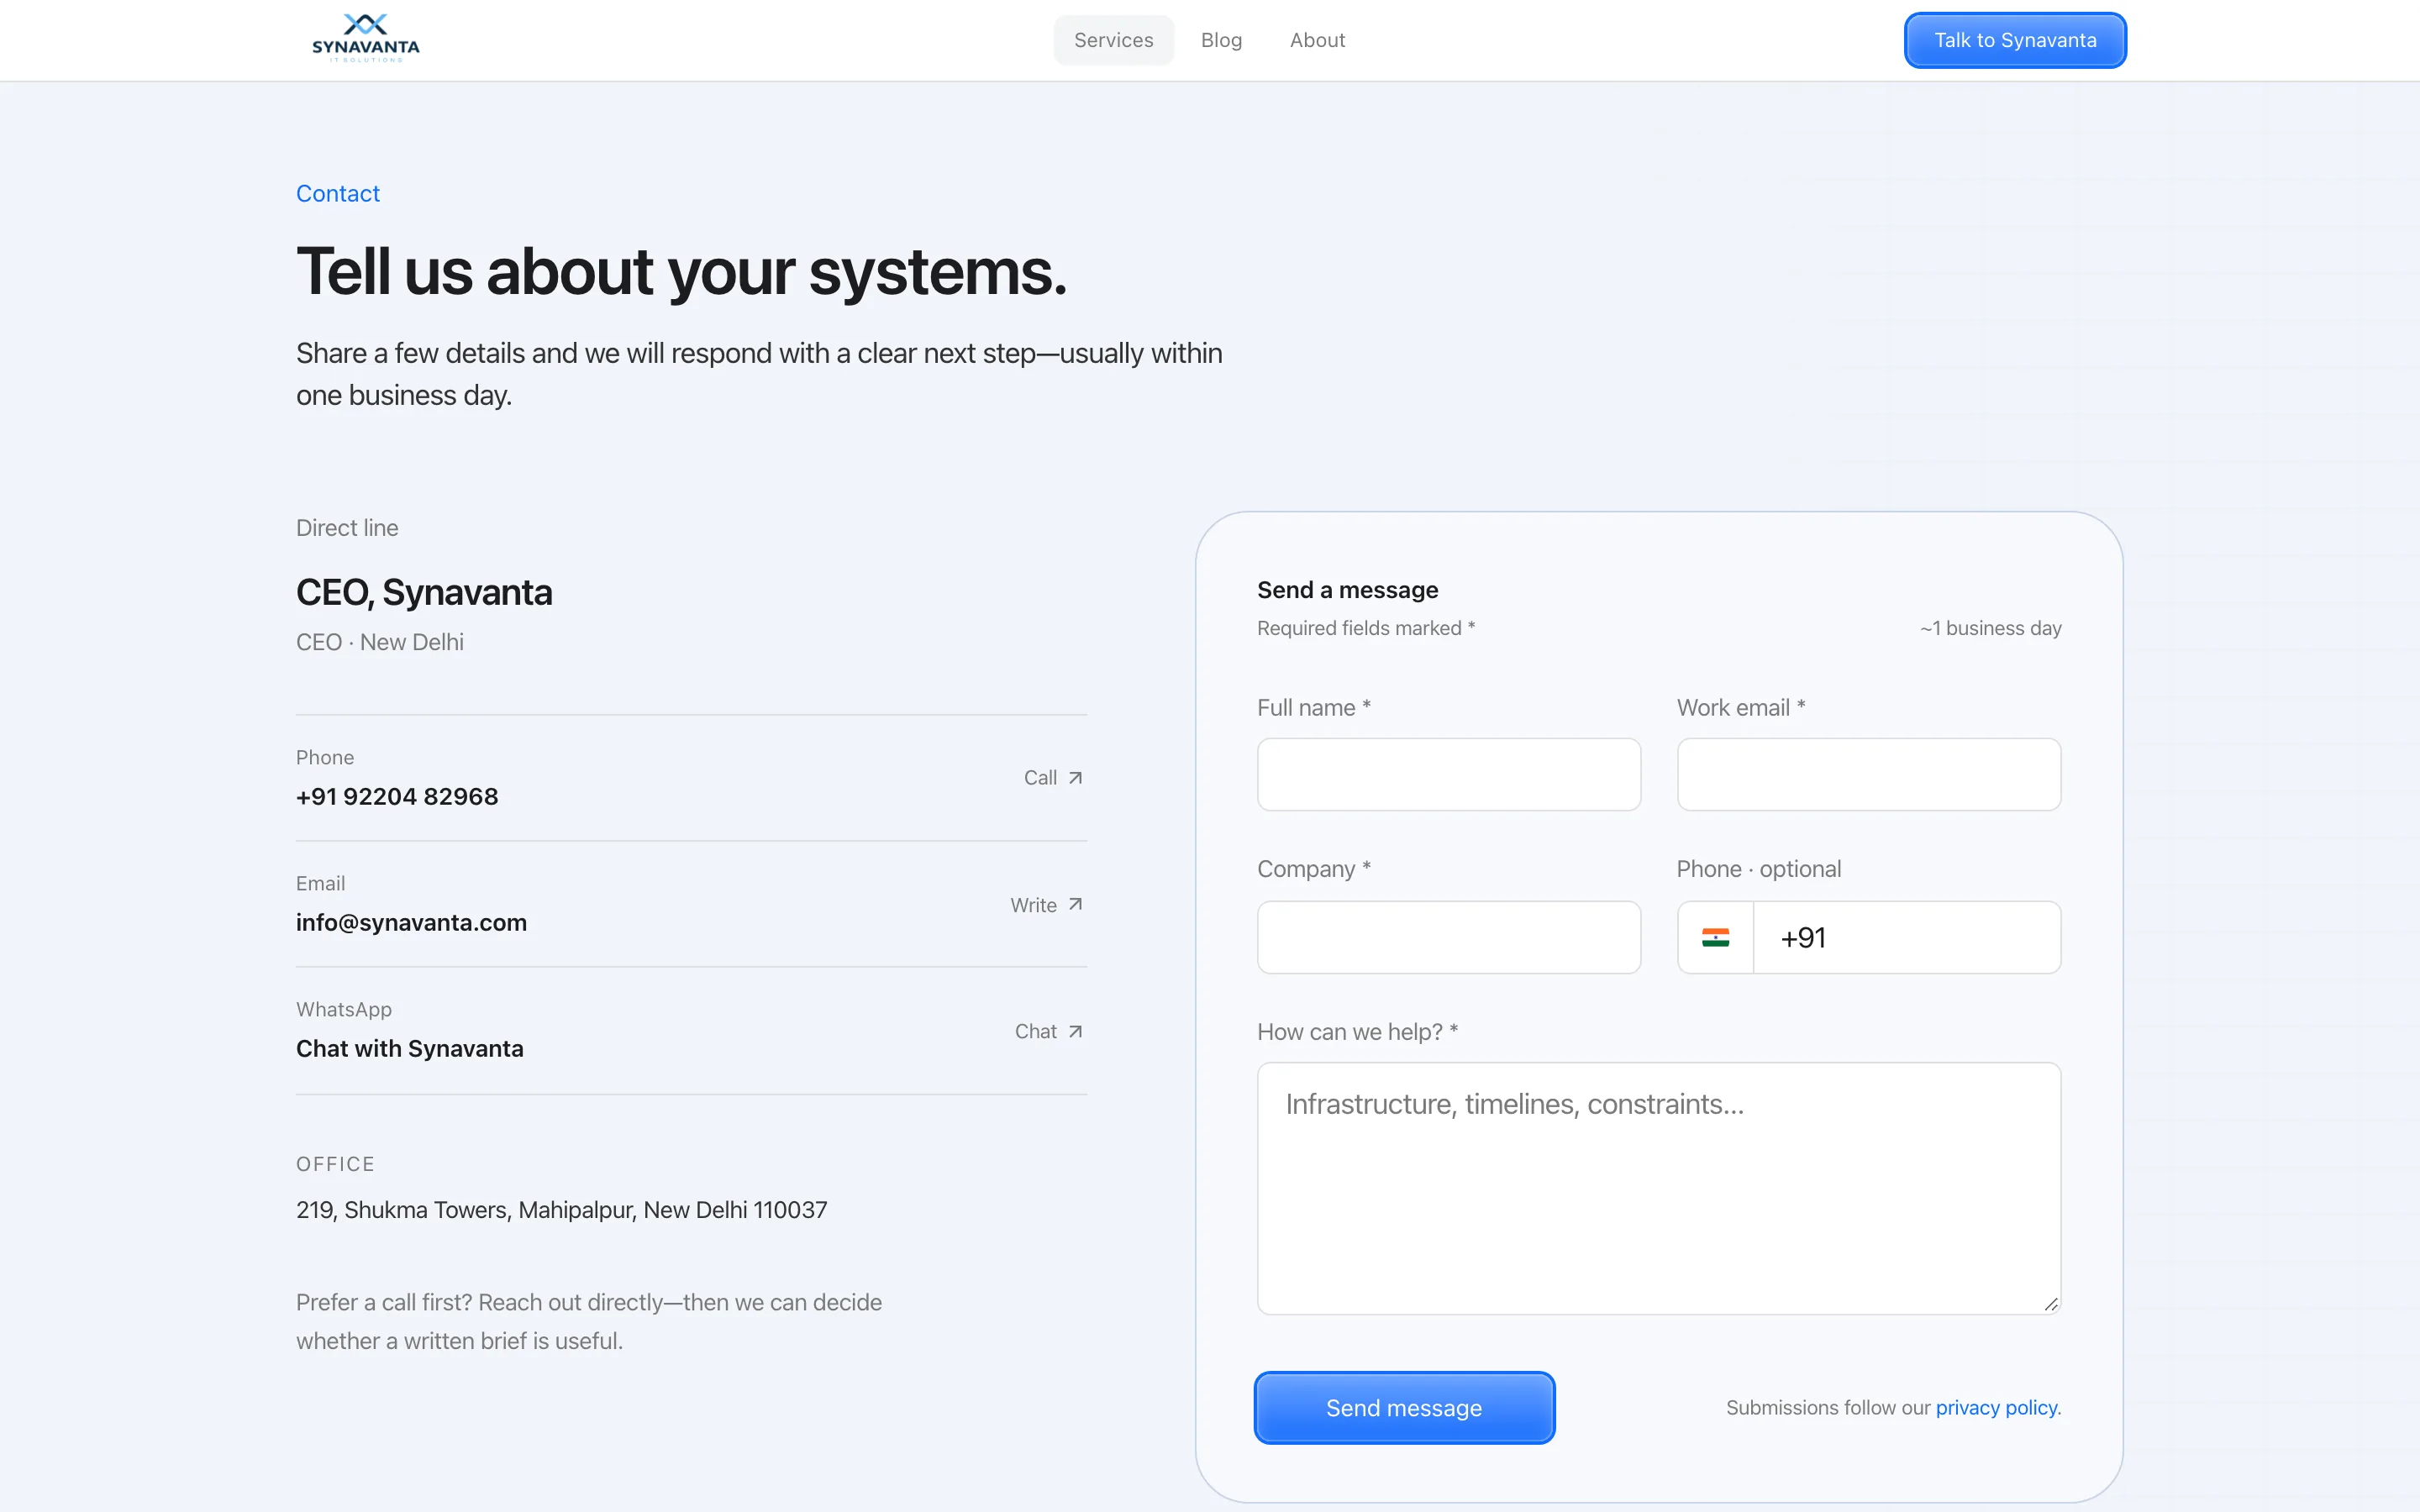The height and width of the screenshot is (1512, 2420).
Task: Click the arrow icon next to Call
Action: tap(1075, 778)
